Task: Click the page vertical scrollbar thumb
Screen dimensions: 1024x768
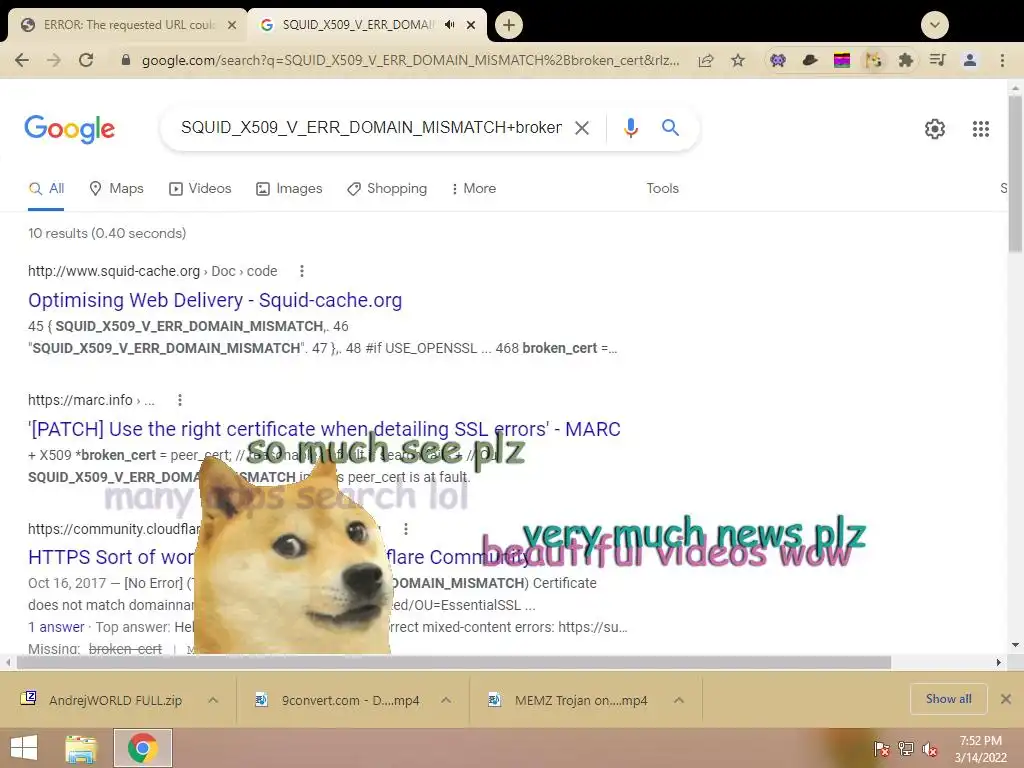Action: coord(1015,173)
